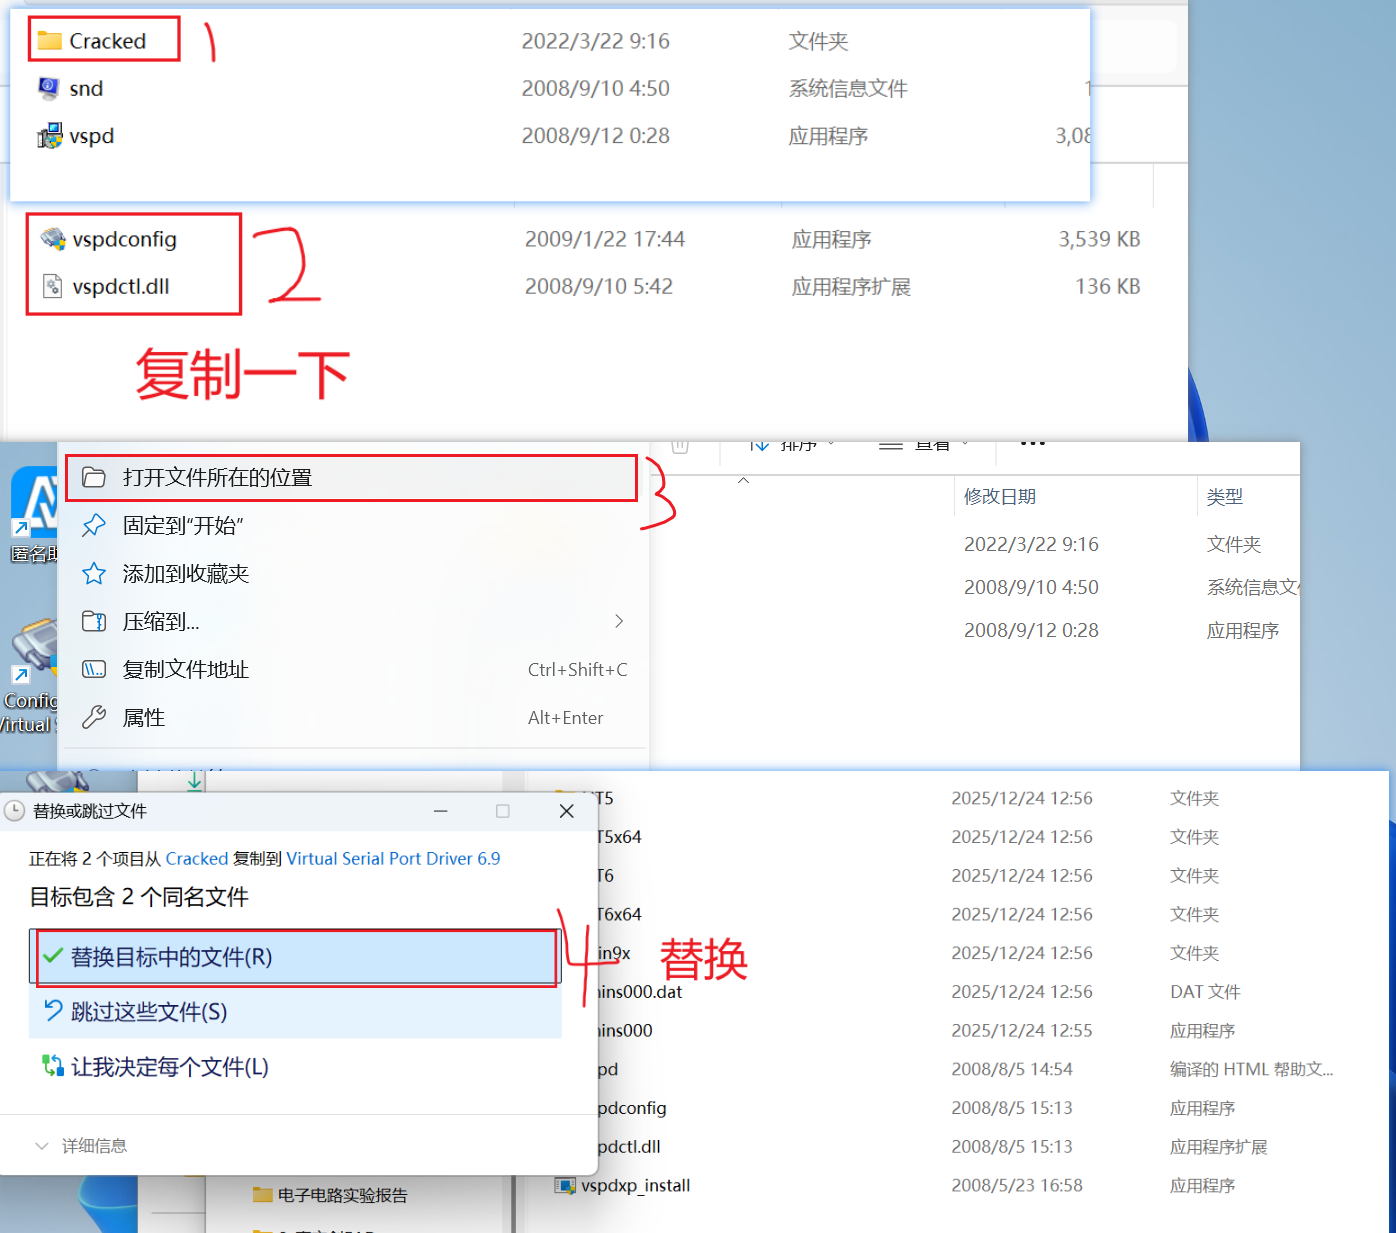Expand the 压缩到... submenu arrow
The height and width of the screenshot is (1233, 1396).
click(x=619, y=621)
